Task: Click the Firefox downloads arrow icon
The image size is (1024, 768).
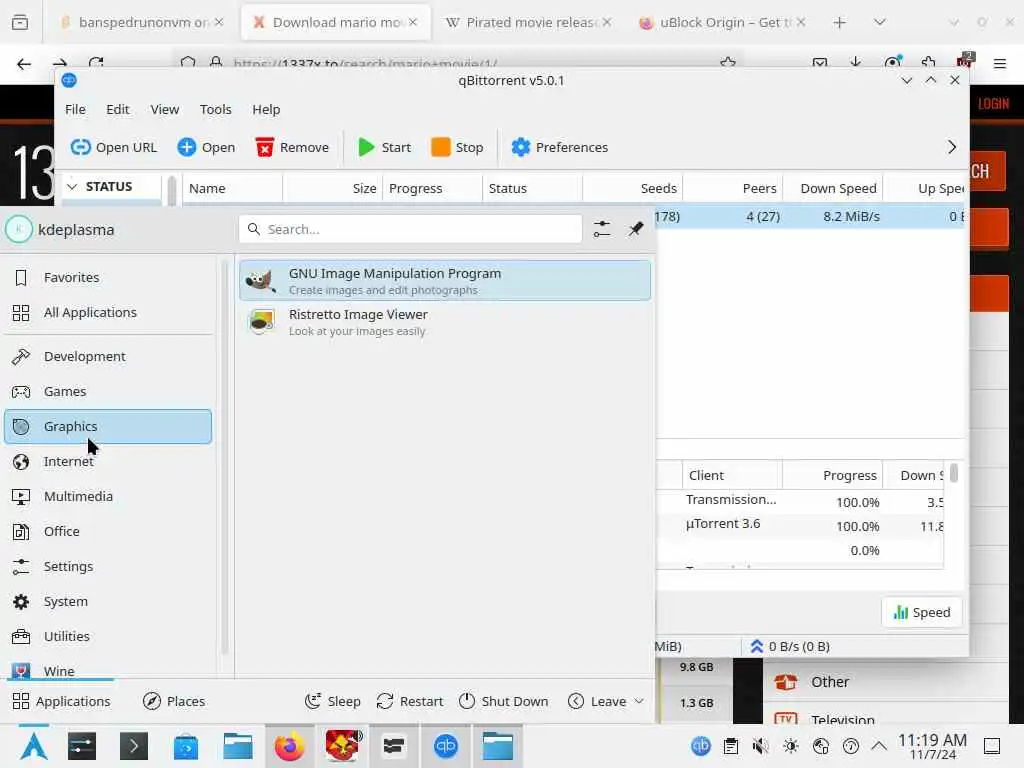Action: [x=856, y=63]
